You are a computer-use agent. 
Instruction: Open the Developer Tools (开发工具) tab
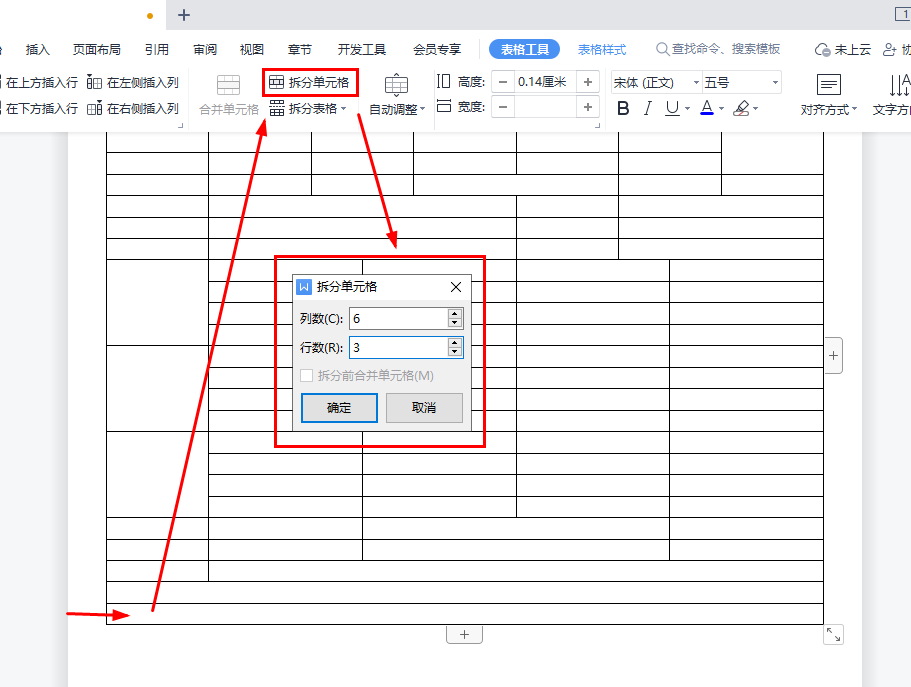(x=361, y=49)
